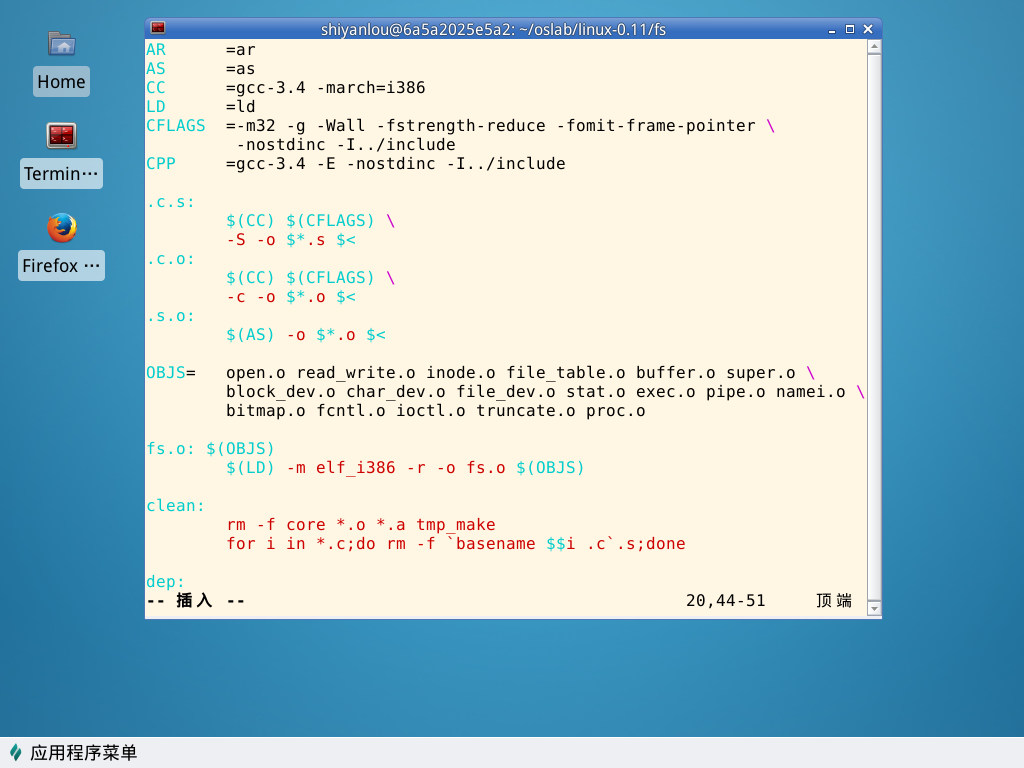Close the terminal window
Image resolution: width=1024 pixels, height=768 pixels.
(868, 29)
